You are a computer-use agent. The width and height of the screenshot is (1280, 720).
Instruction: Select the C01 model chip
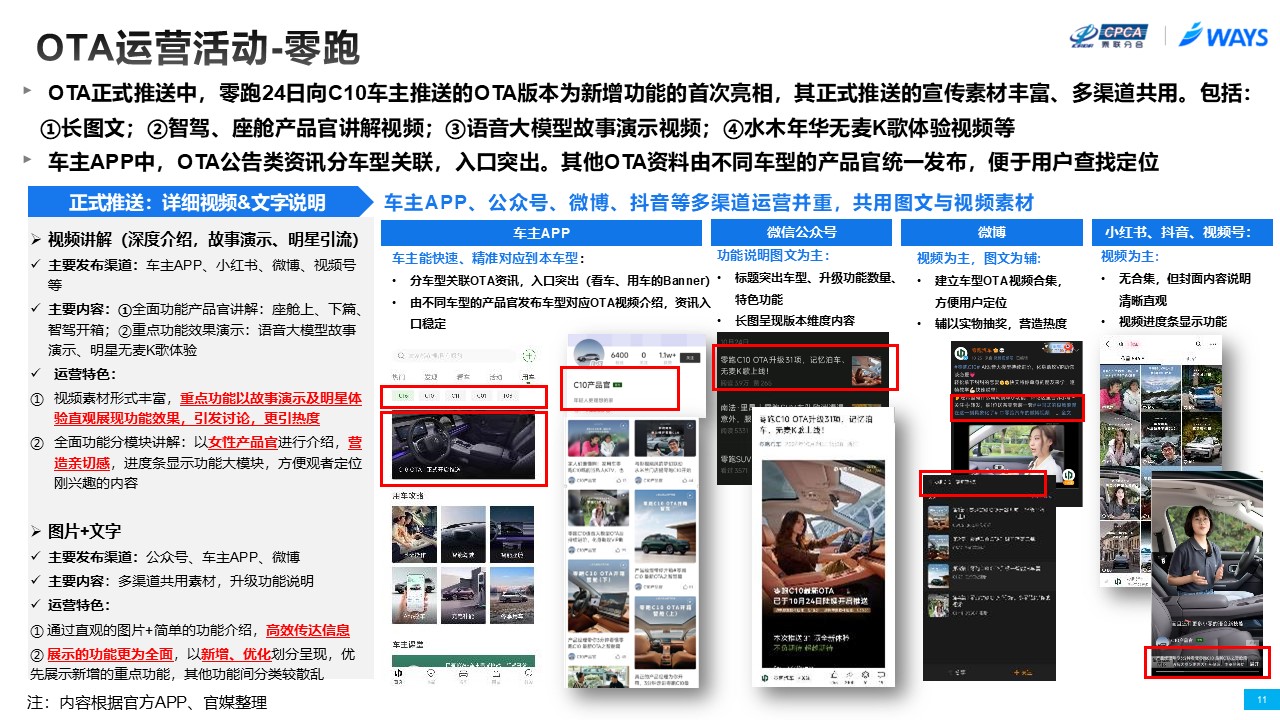(482, 396)
